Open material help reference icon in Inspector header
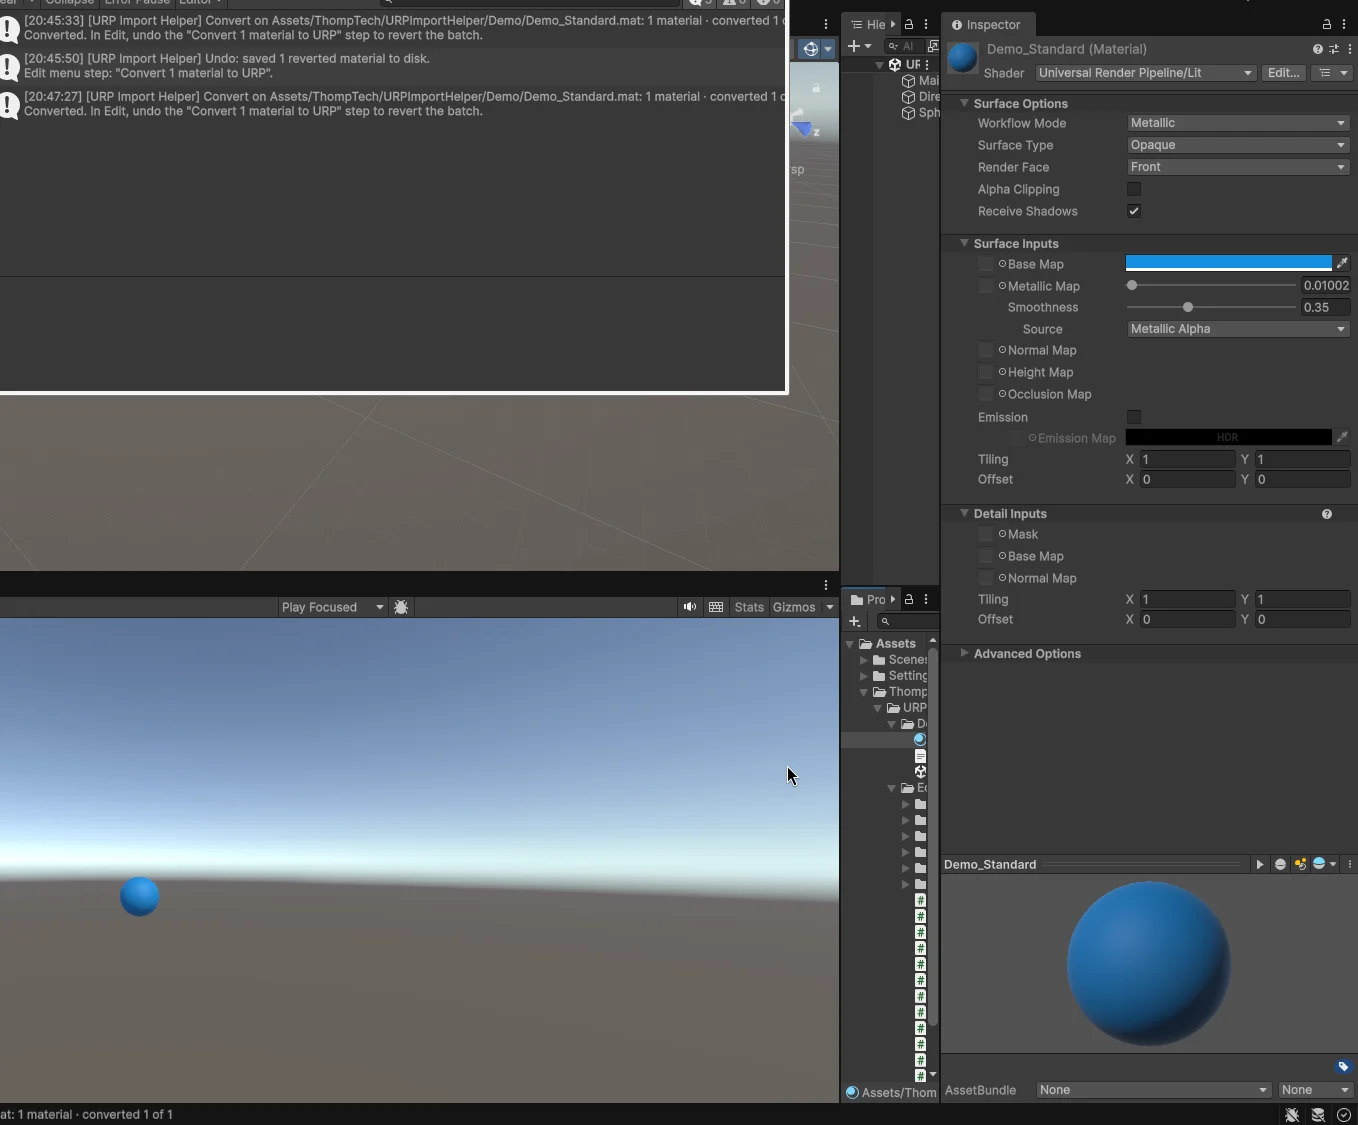 [1318, 49]
